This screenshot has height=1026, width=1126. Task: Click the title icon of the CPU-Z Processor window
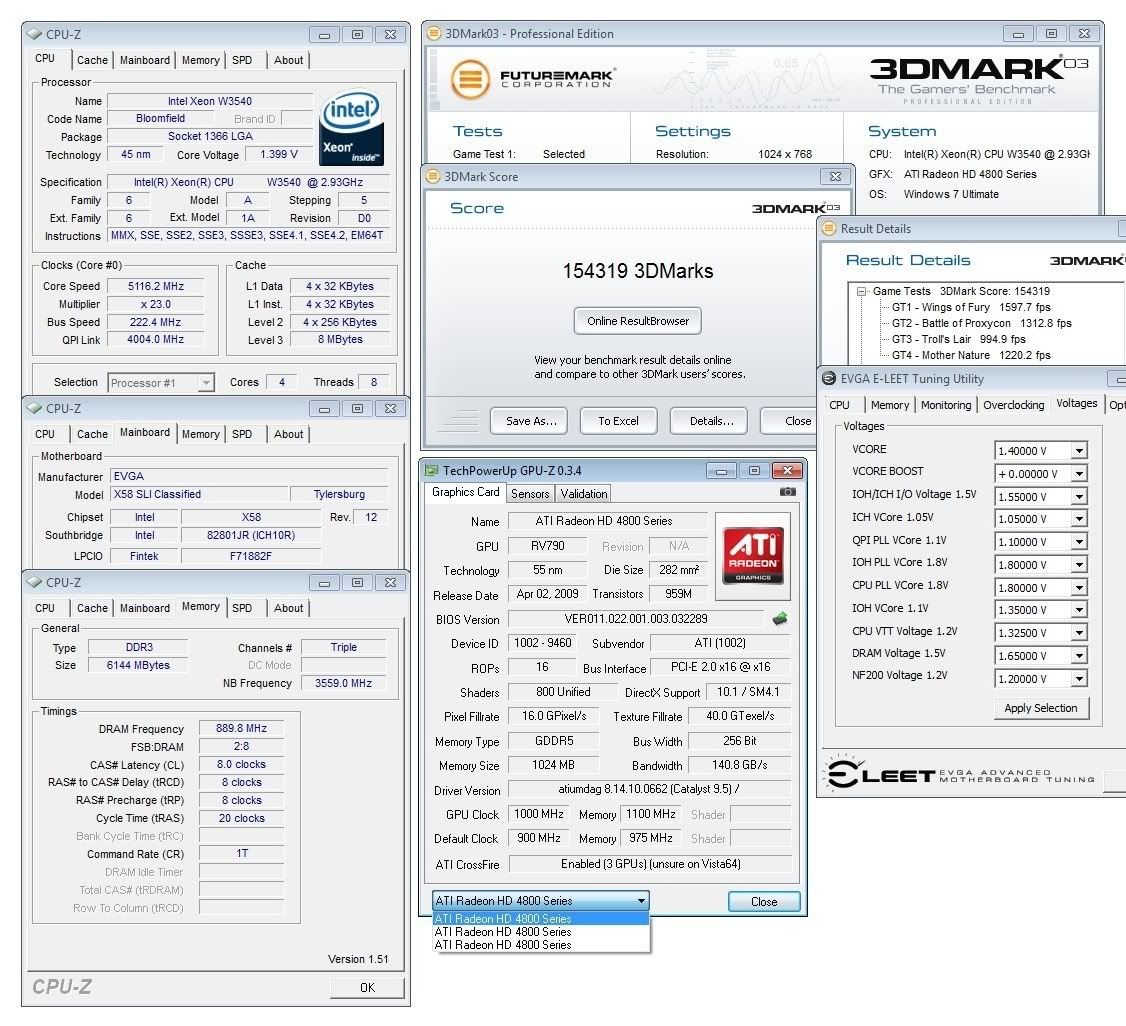[34, 34]
